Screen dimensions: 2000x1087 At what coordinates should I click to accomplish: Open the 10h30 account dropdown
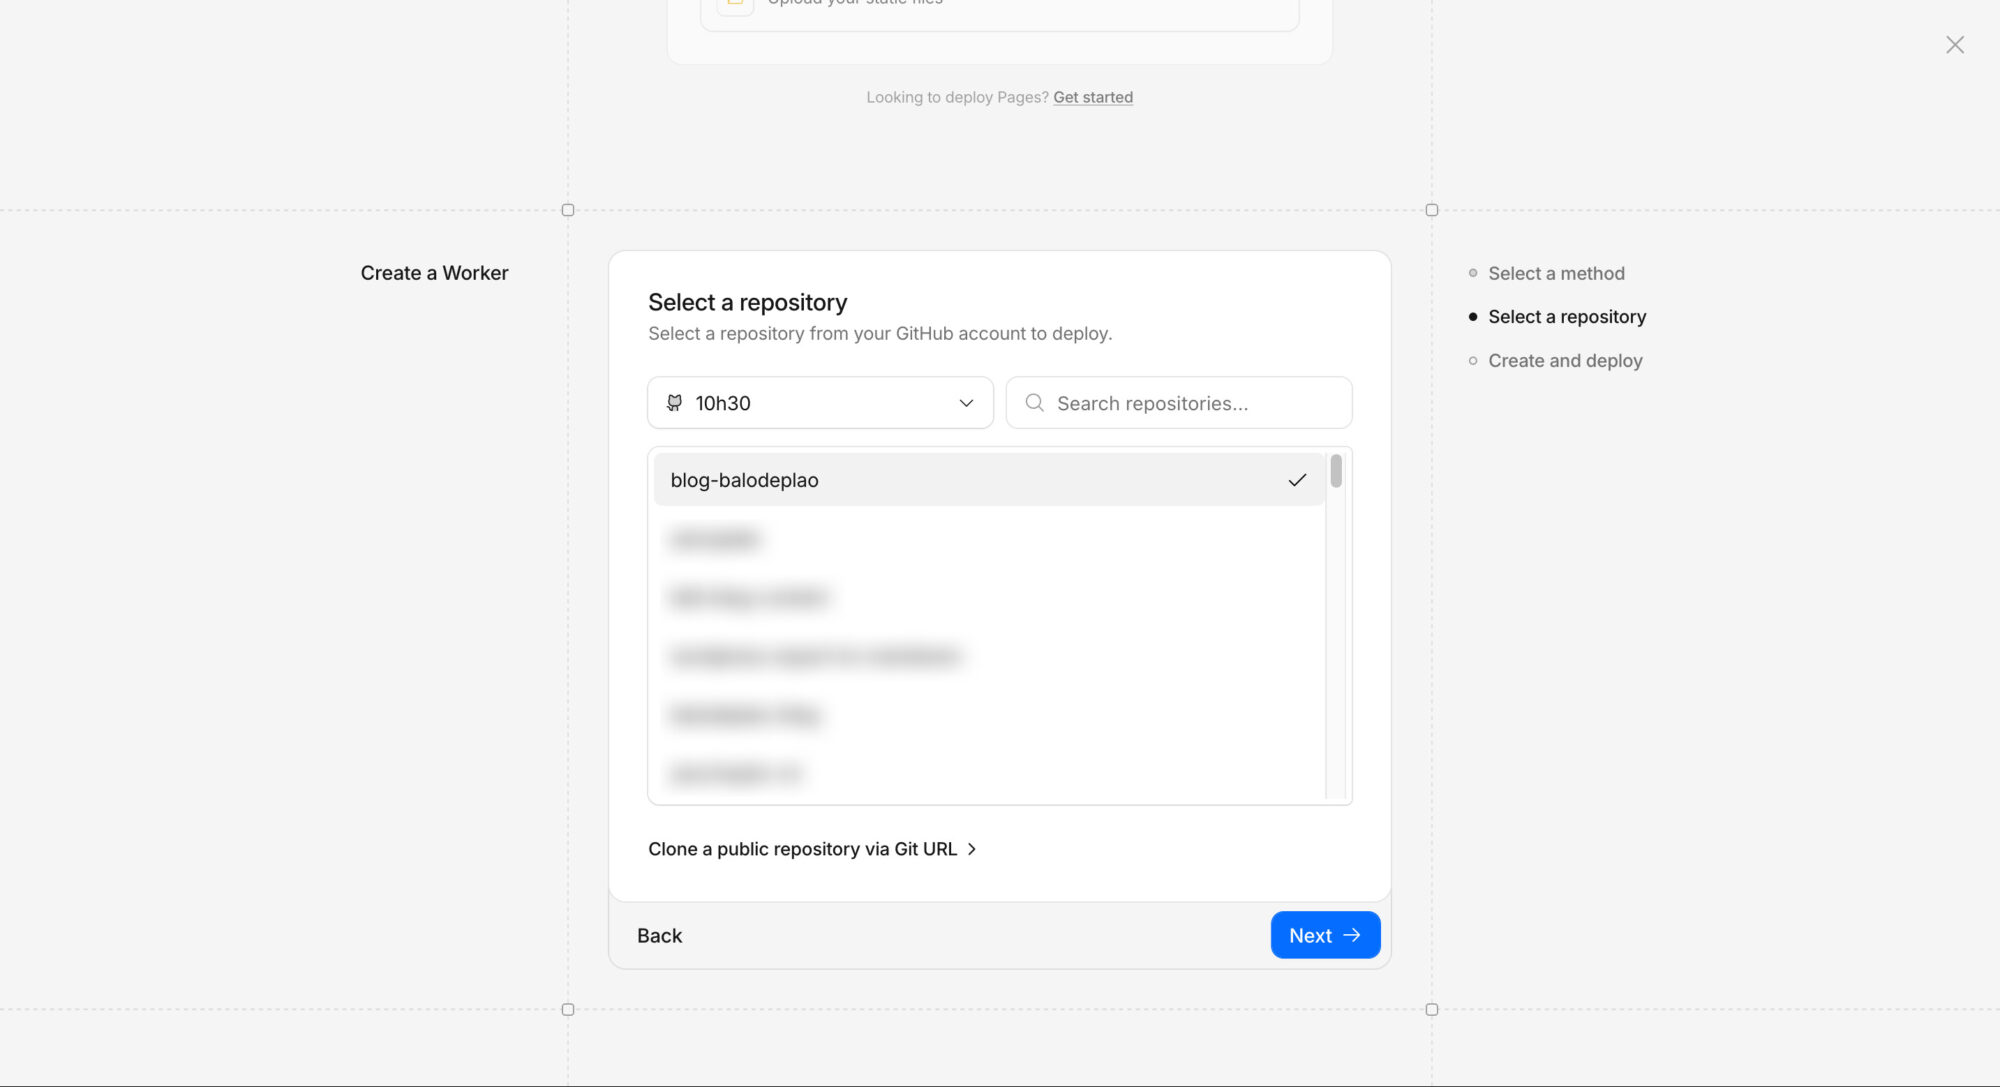(820, 403)
